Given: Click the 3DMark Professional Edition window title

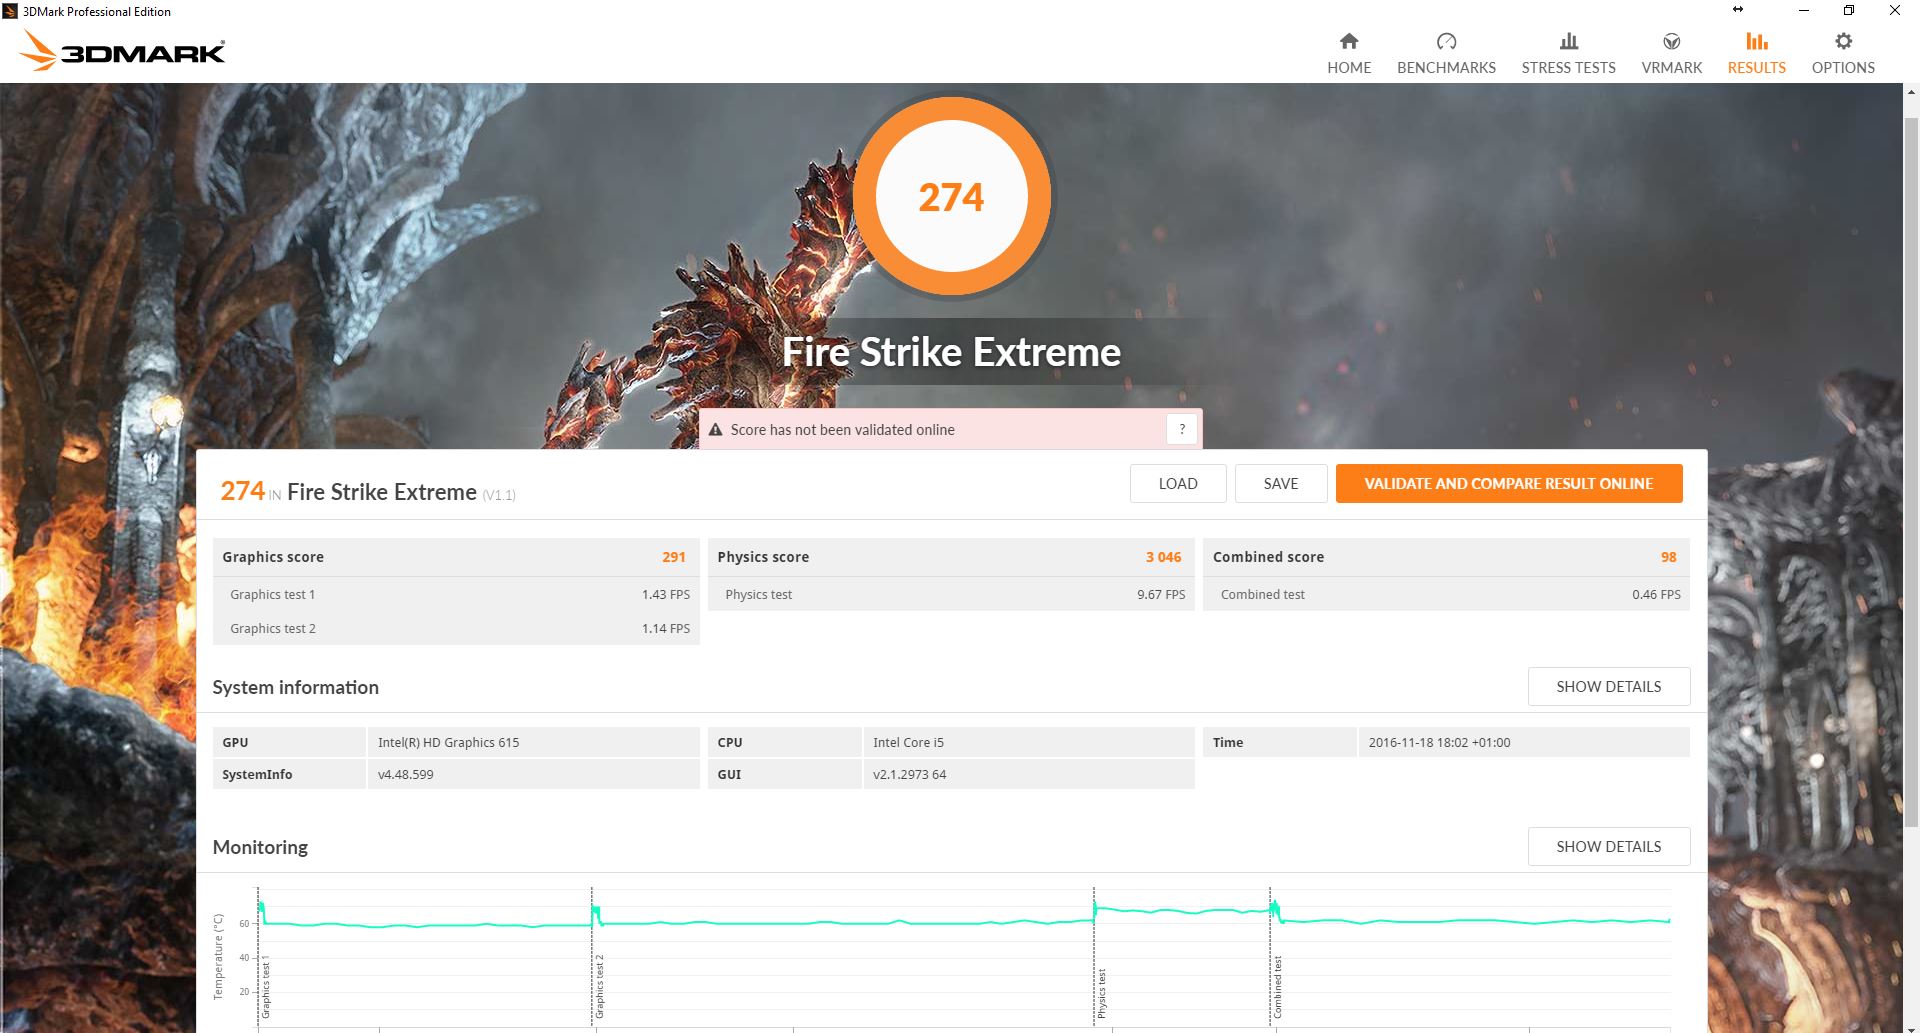Looking at the screenshot, I should 97,12.
